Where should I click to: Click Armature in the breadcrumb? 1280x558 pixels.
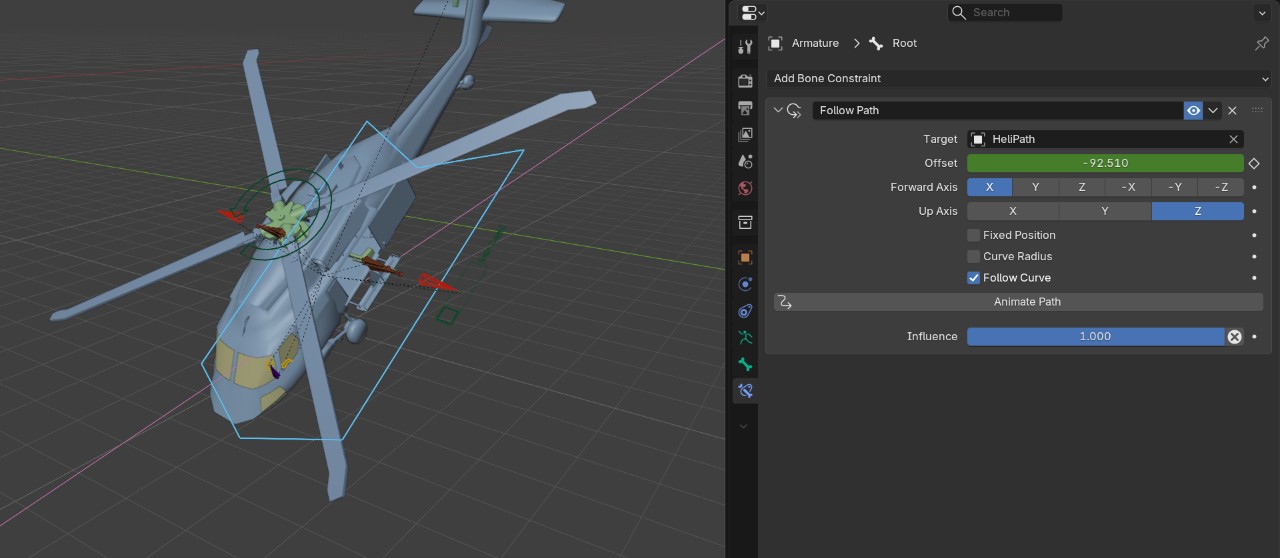click(x=815, y=44)
